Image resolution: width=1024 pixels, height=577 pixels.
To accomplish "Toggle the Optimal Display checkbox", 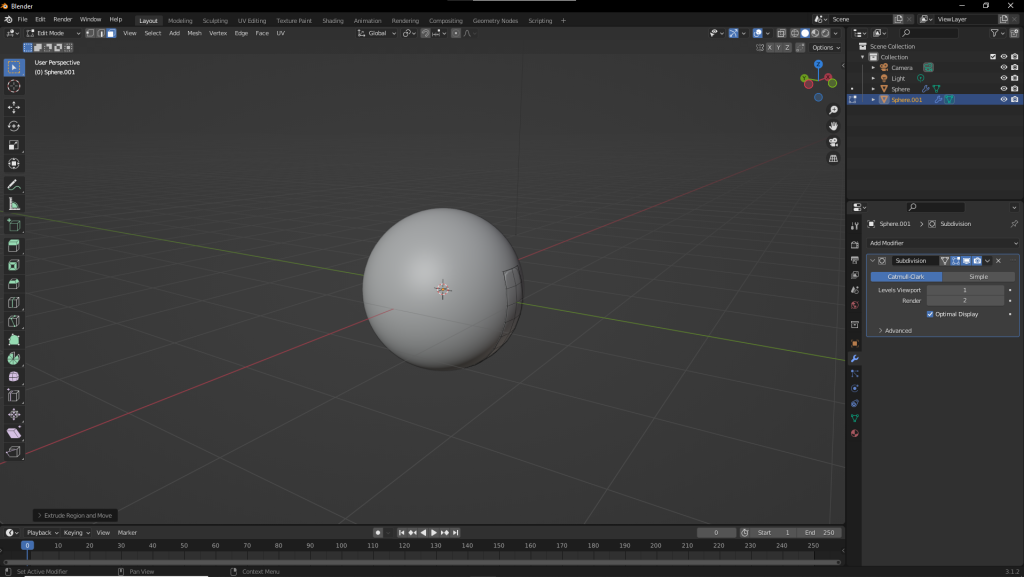I will tap(930, 314).
